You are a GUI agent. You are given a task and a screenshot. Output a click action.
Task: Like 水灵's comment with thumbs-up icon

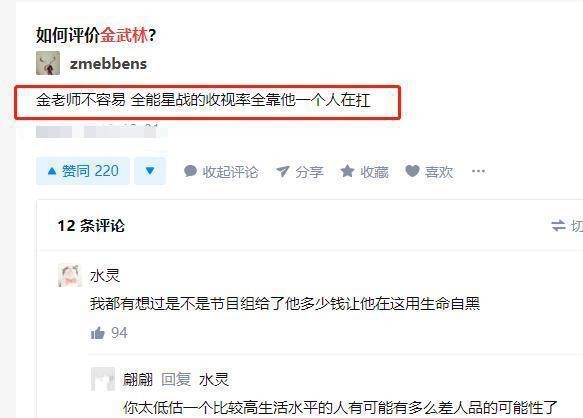98,333
